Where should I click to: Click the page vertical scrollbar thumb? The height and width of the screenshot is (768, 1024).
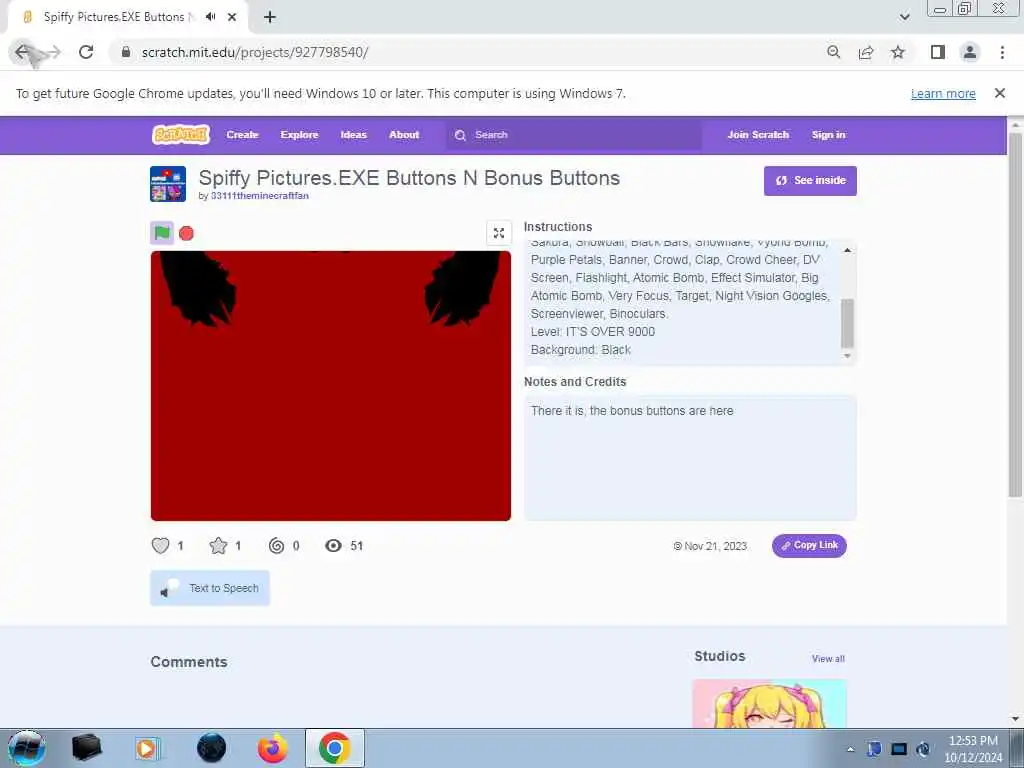click(x=1015, y=315)
